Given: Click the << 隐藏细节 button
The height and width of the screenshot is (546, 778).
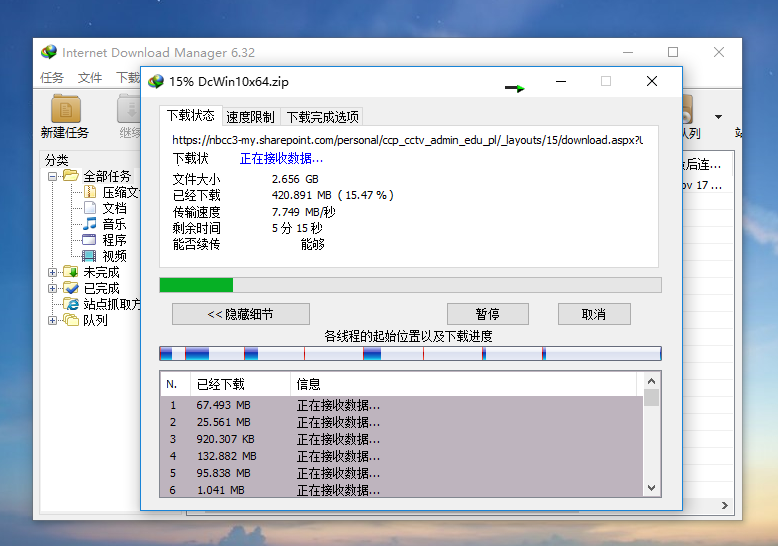Looking at the screenshot, I should [x=240, y=314].
